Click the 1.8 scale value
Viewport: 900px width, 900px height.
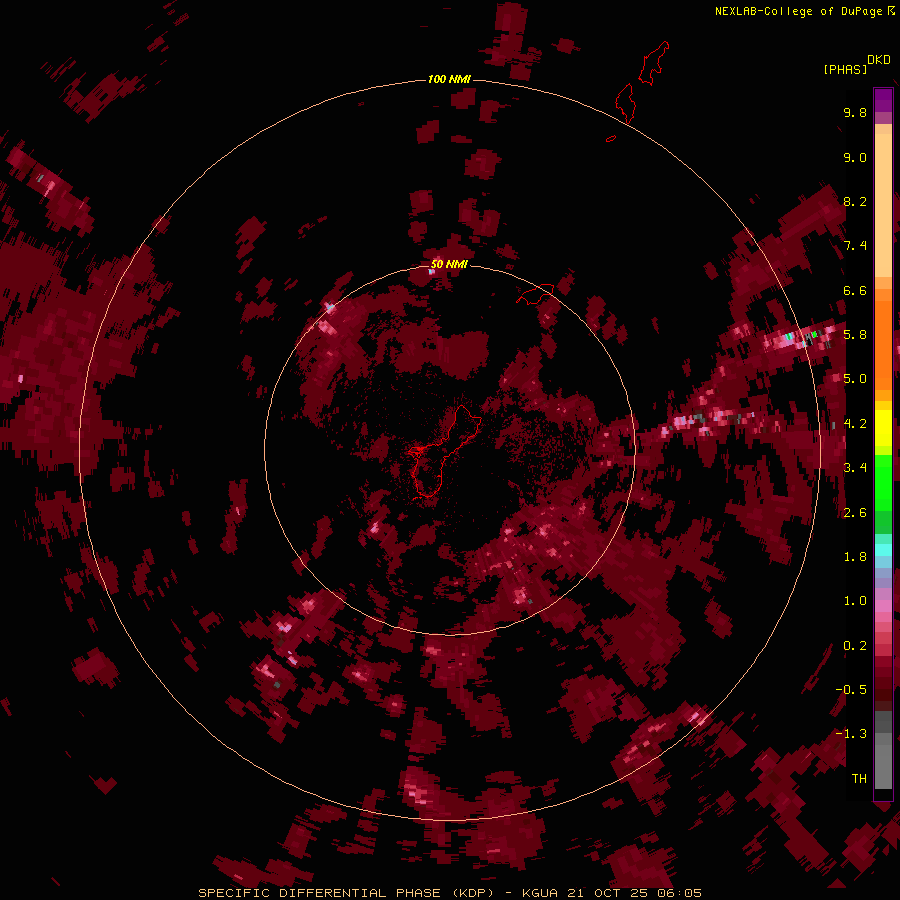855,557
